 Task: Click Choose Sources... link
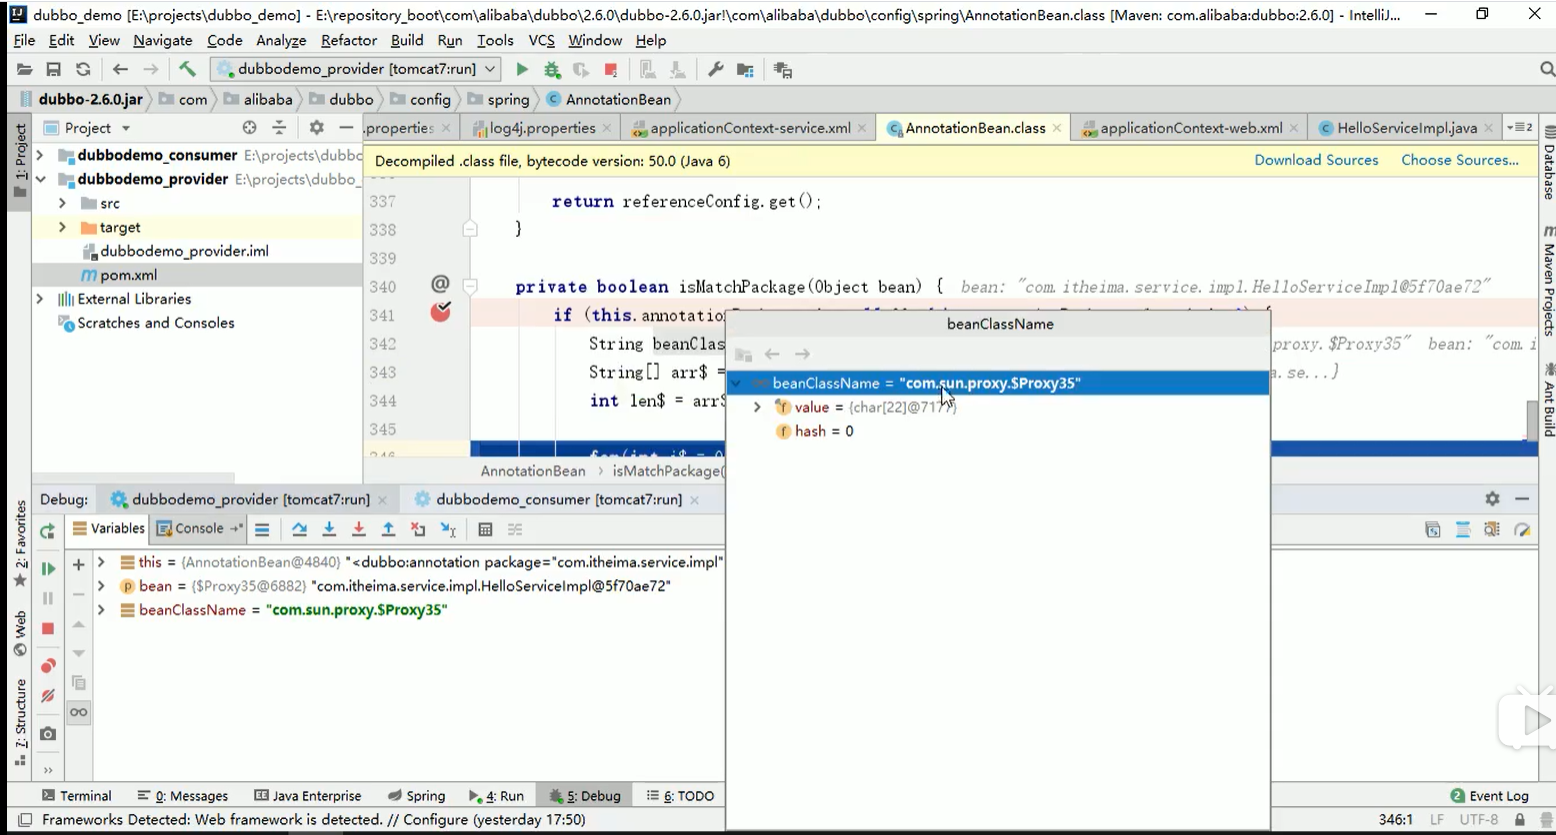(x=1459, y=160)
